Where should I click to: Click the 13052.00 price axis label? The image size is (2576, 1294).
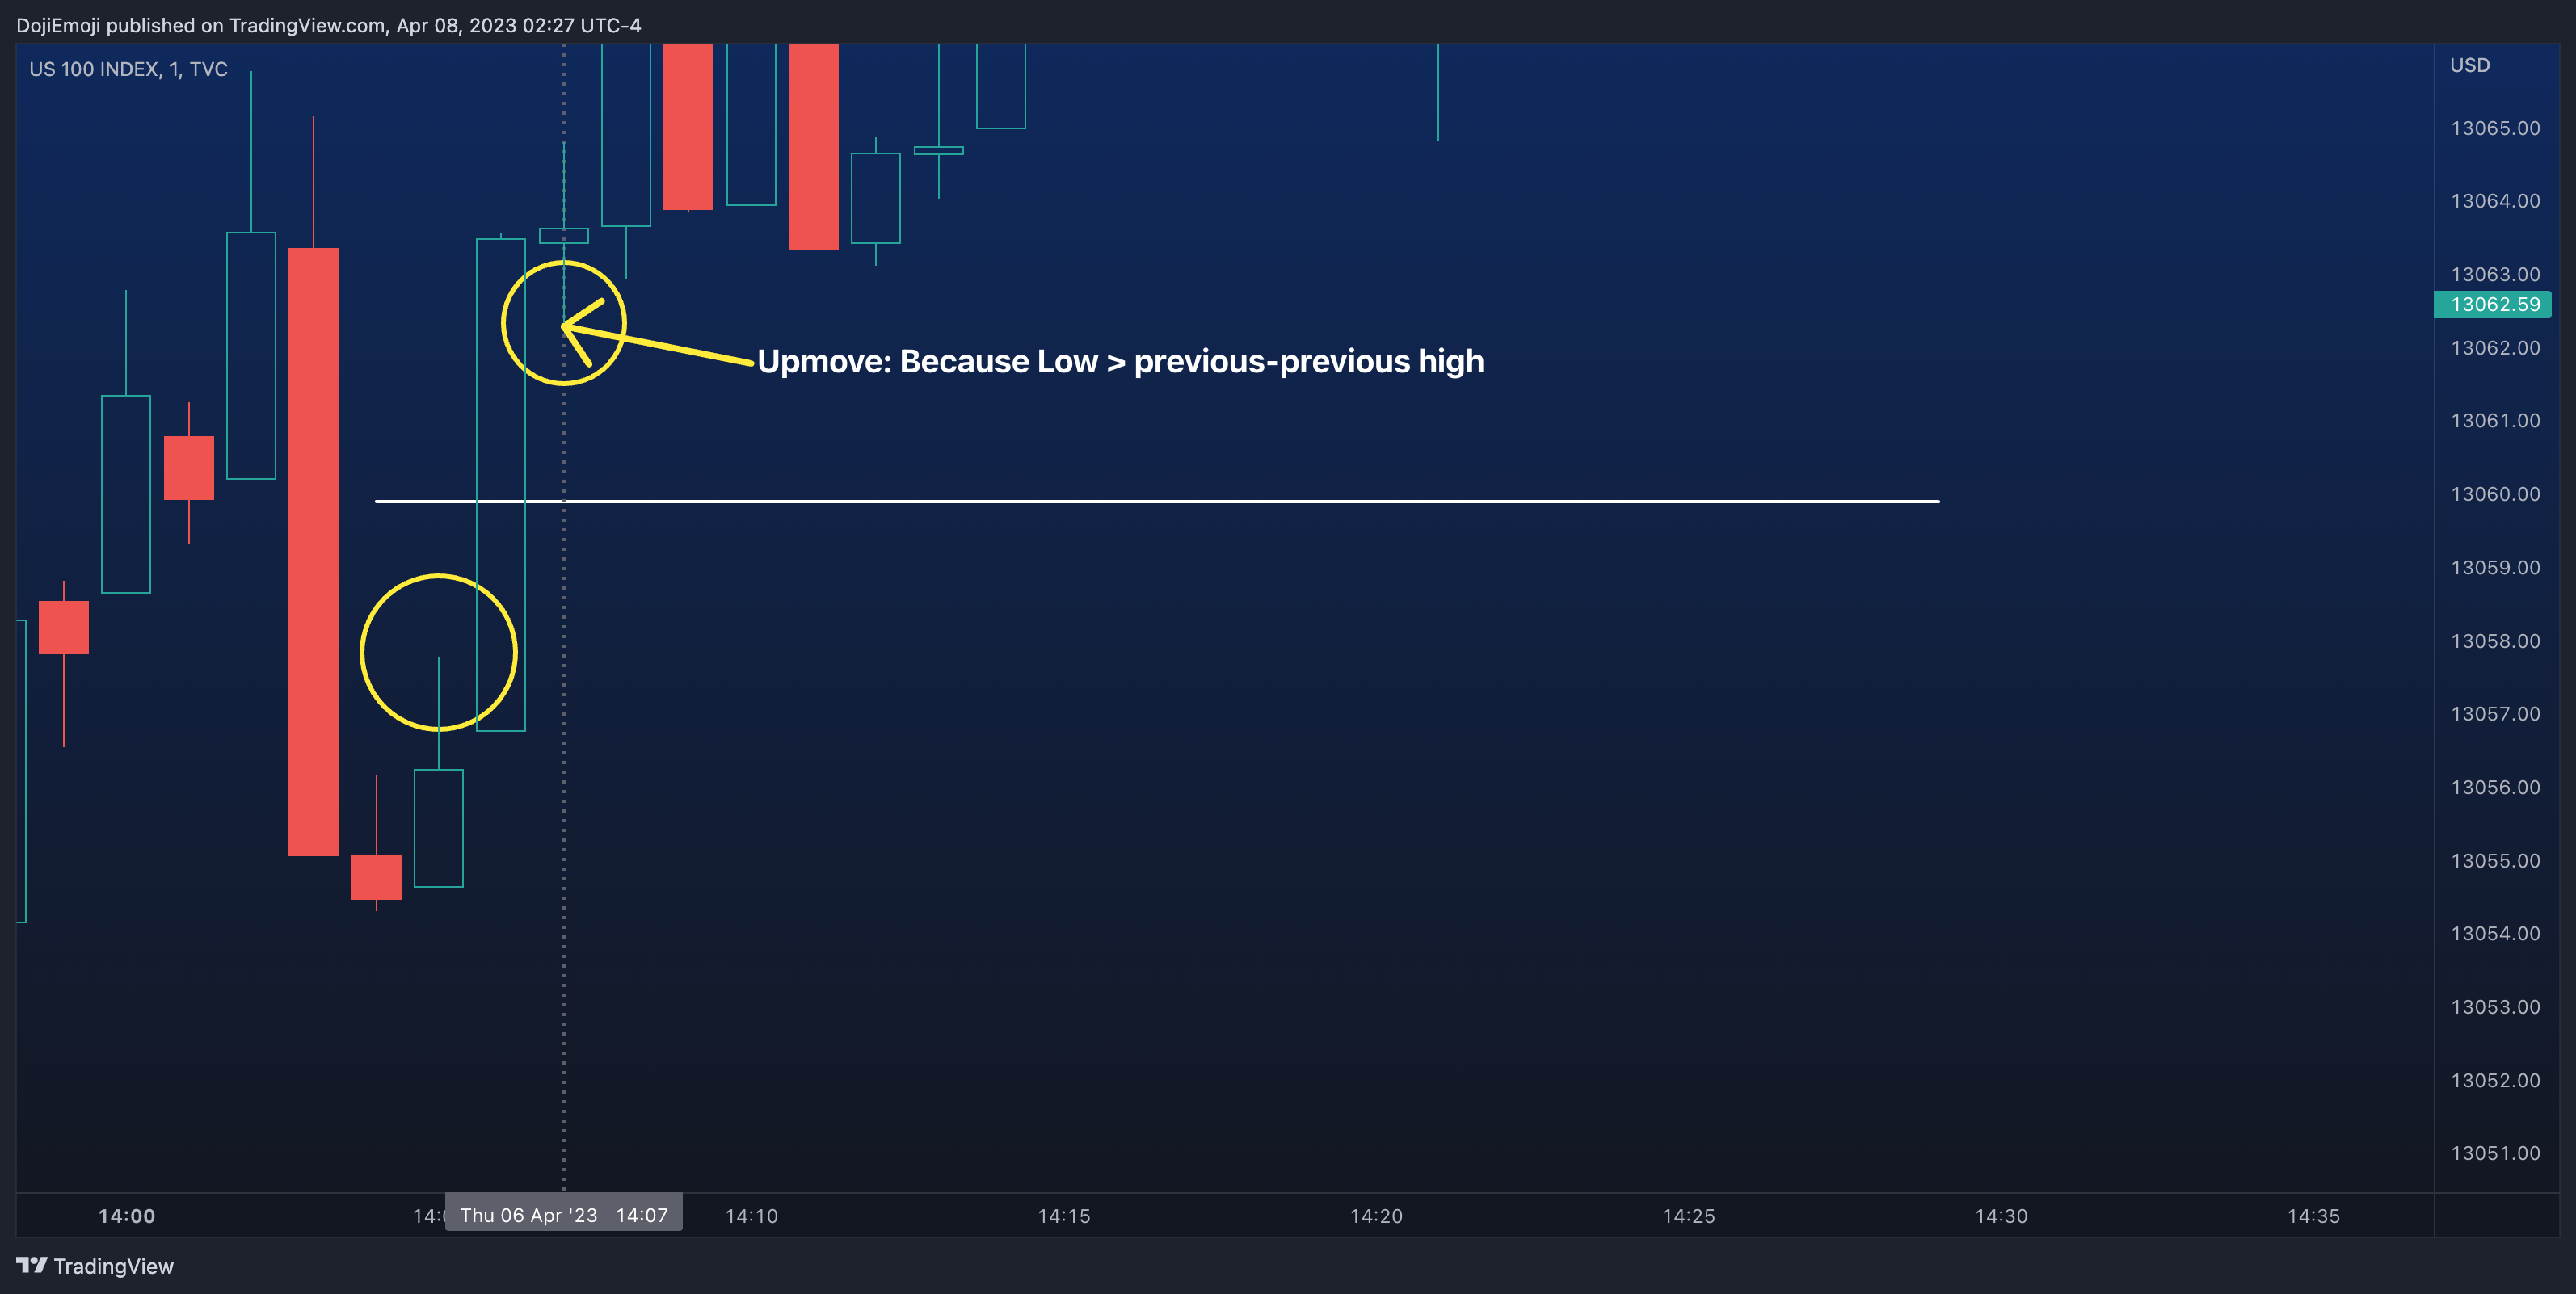click(x=2495, y=1081)
